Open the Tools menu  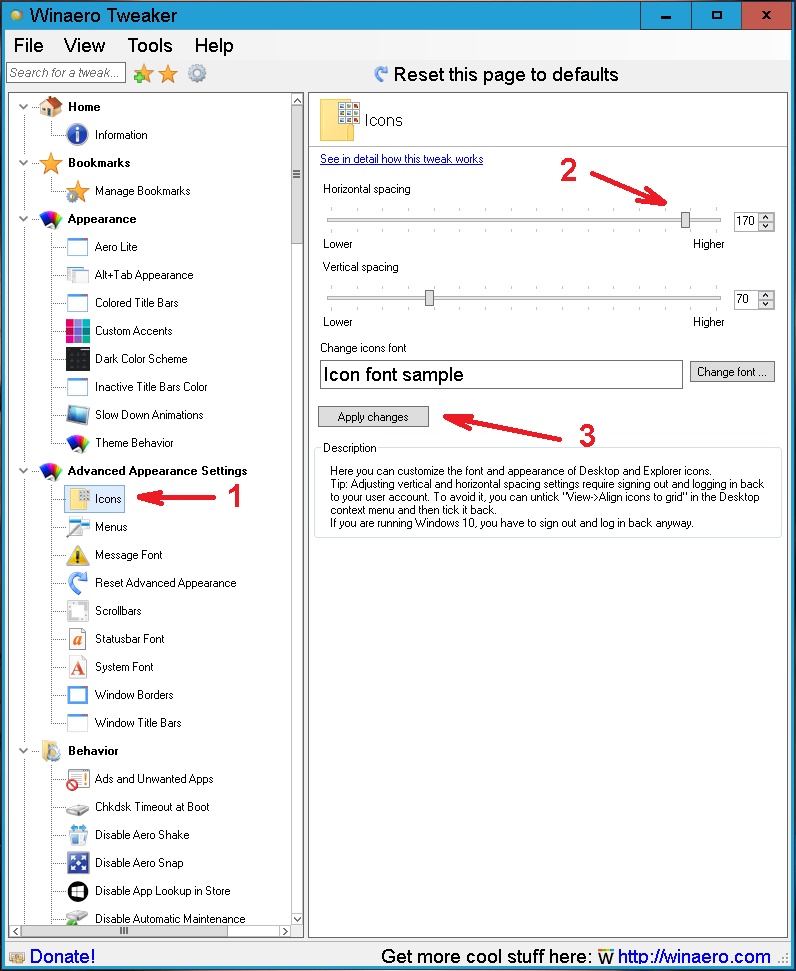[150, 45]
